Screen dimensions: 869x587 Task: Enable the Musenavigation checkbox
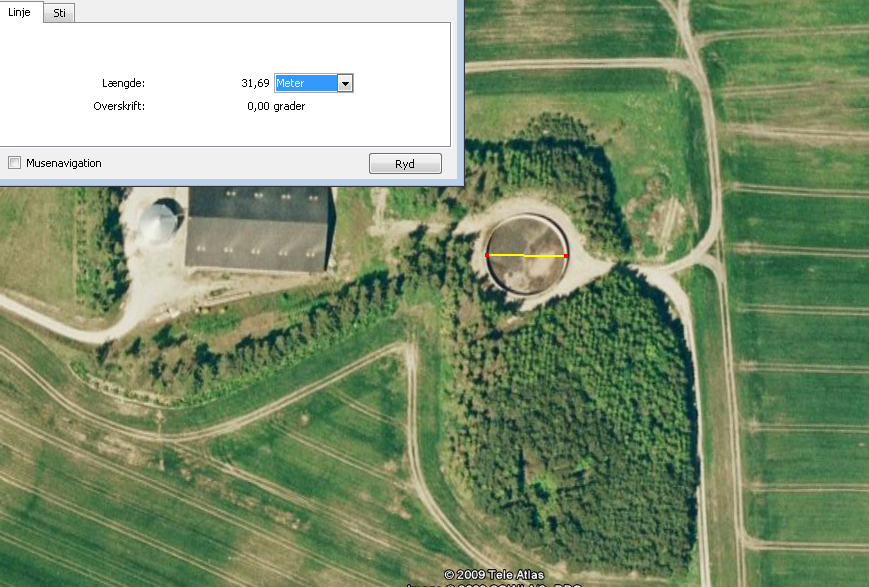point(15,163)
